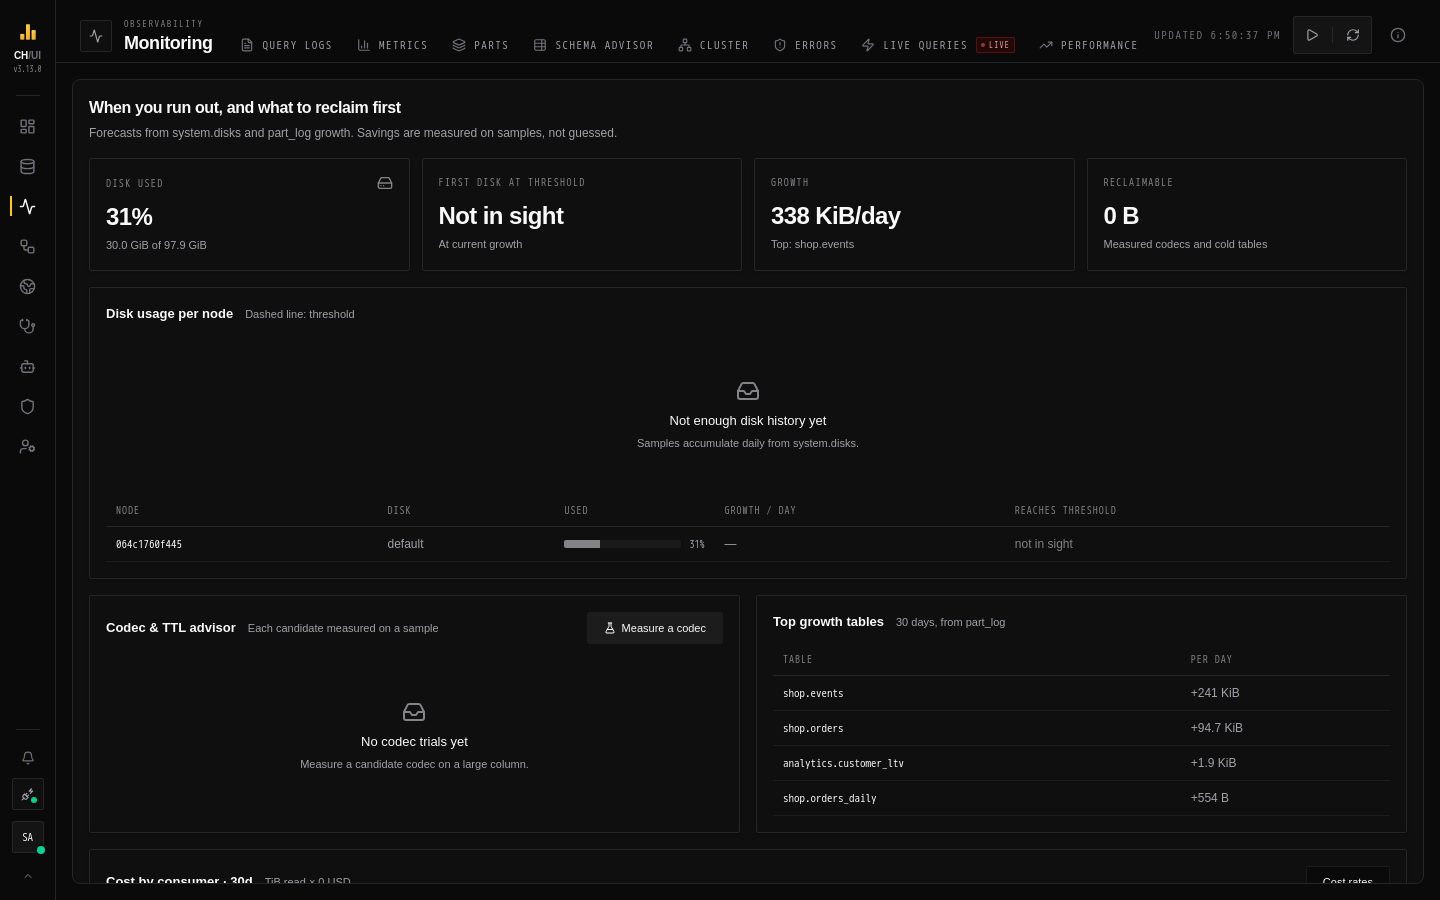
Task: Switch to the Parts tab
Action: tap(480, 45)
